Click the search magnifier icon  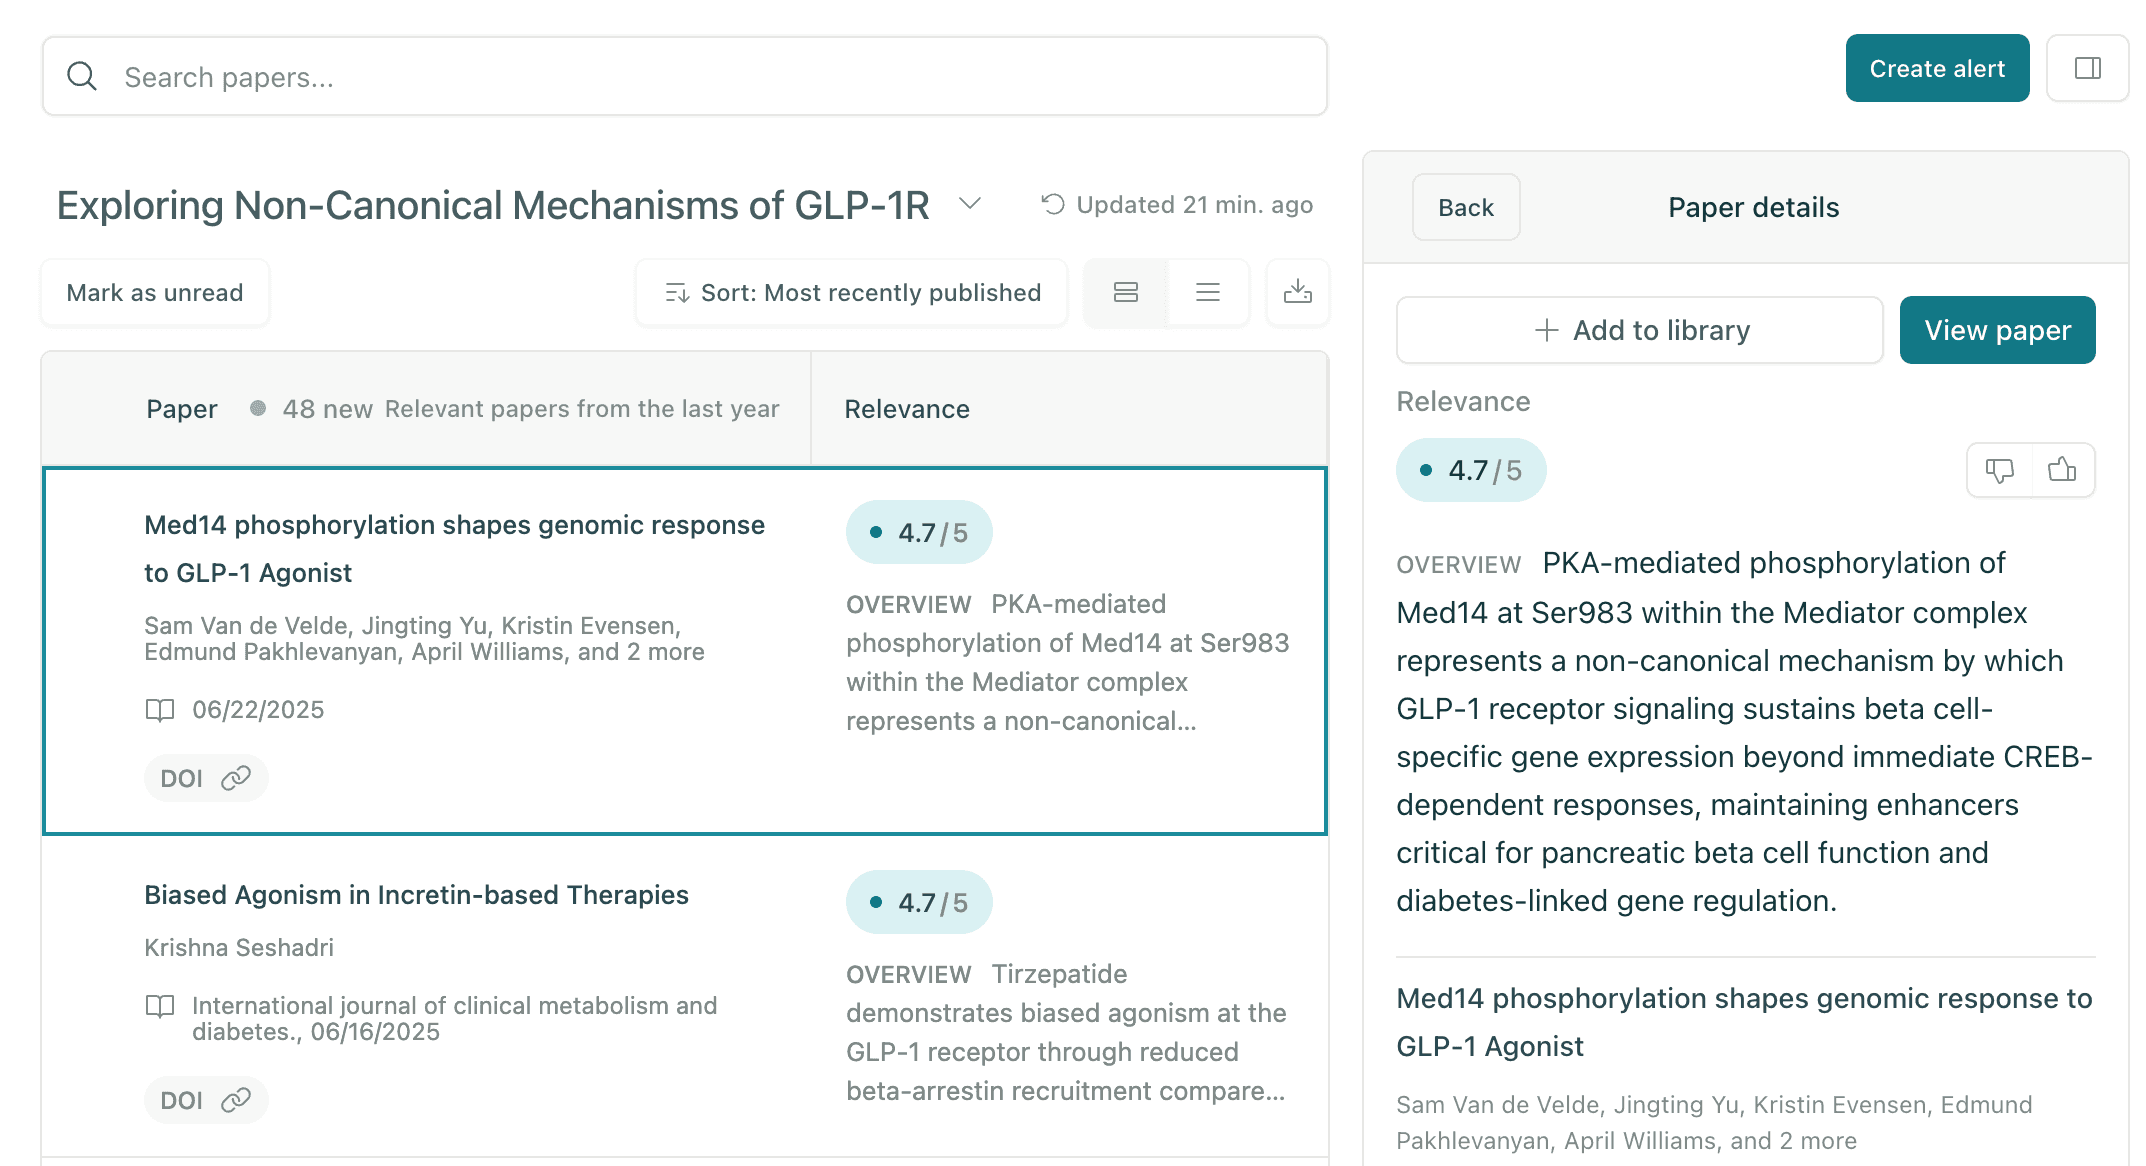pos(82,76)
